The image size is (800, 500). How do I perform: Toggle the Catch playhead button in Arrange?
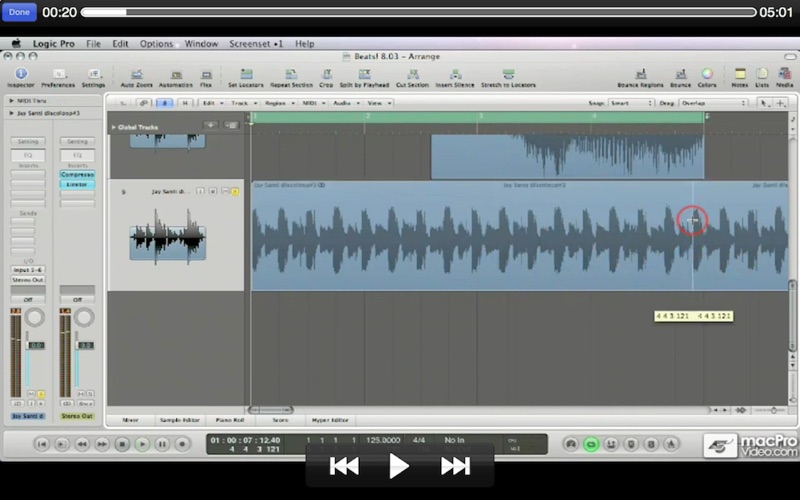pyautogui.click(x=164, y=103)
